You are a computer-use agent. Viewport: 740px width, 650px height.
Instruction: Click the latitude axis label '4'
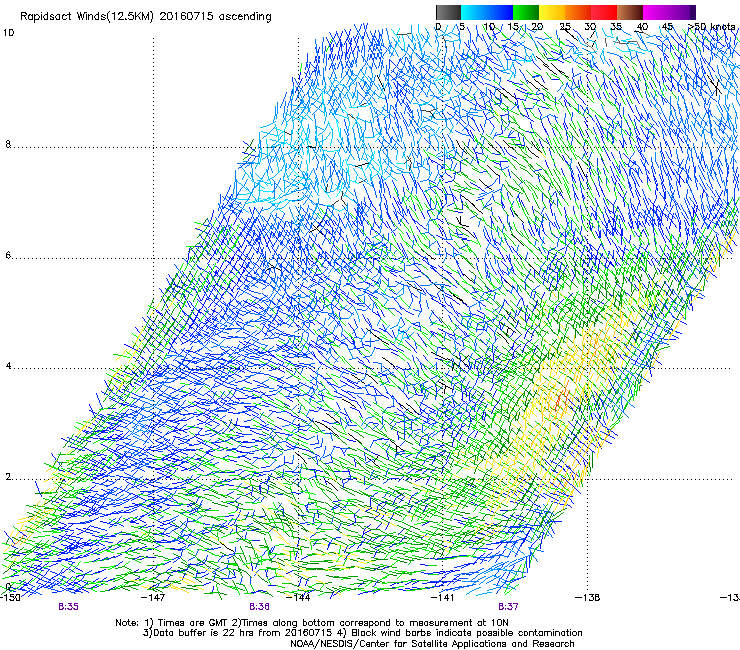(x=8, y=366)
